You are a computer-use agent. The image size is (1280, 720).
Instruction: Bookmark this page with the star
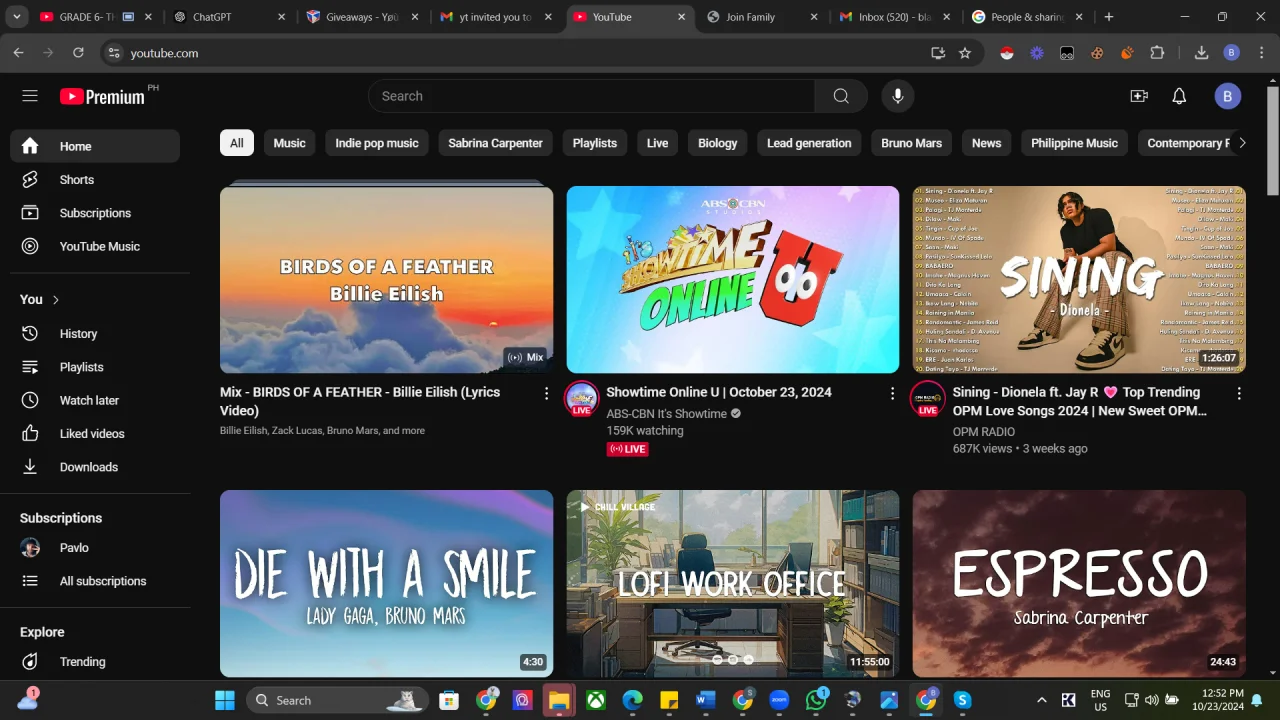(965, 53)
